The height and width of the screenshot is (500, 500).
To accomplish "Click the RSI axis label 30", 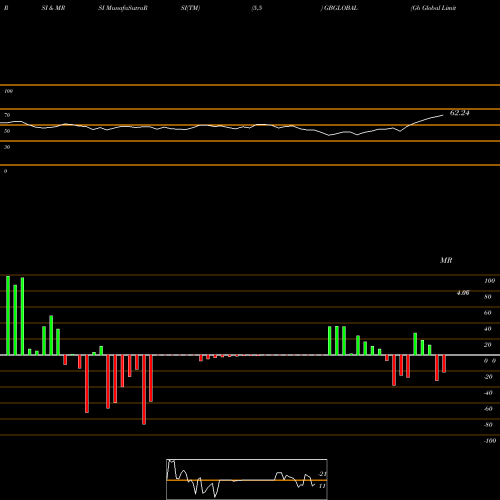I will (x=7, y=147).
